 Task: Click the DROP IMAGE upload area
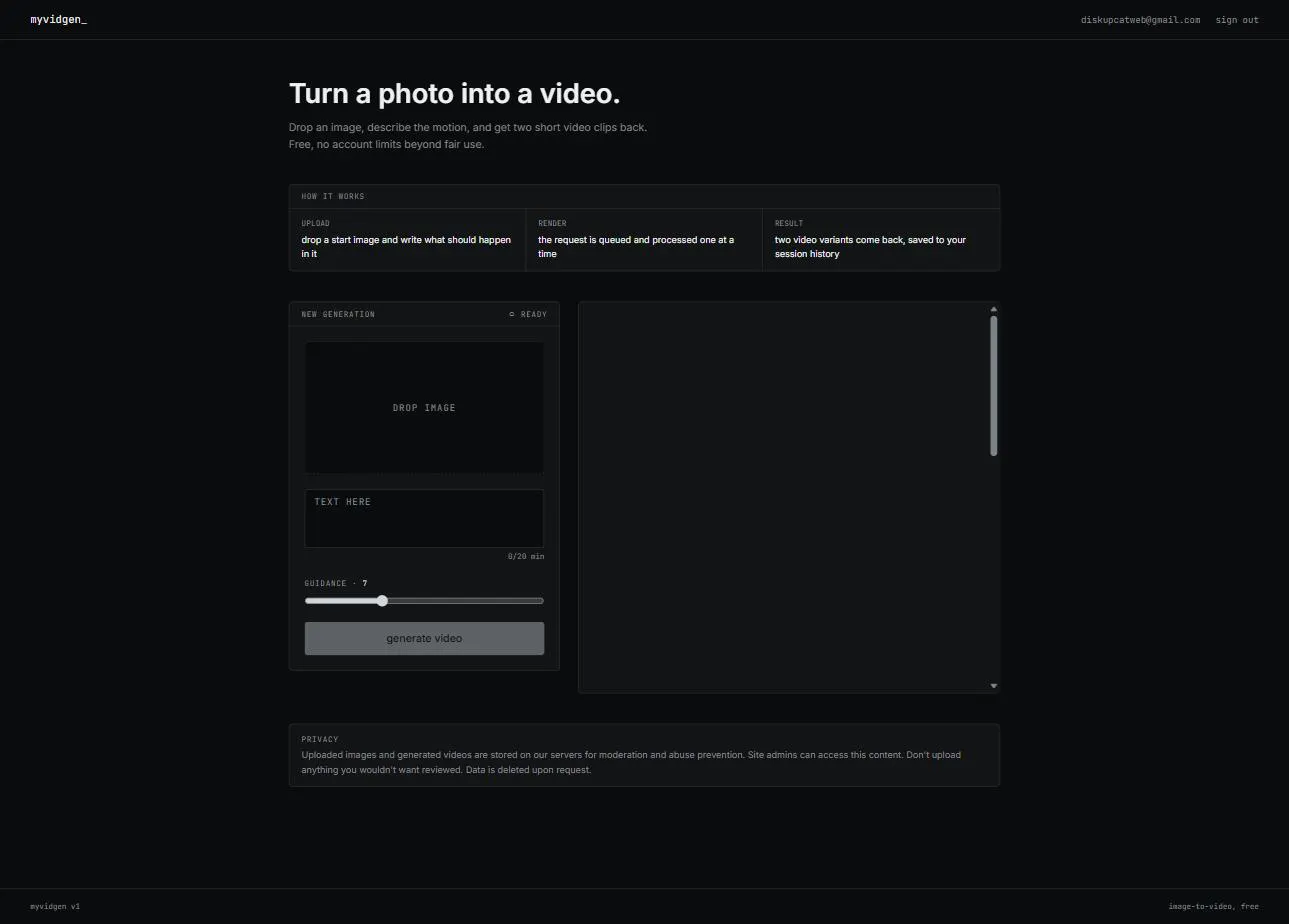point(424,408)
